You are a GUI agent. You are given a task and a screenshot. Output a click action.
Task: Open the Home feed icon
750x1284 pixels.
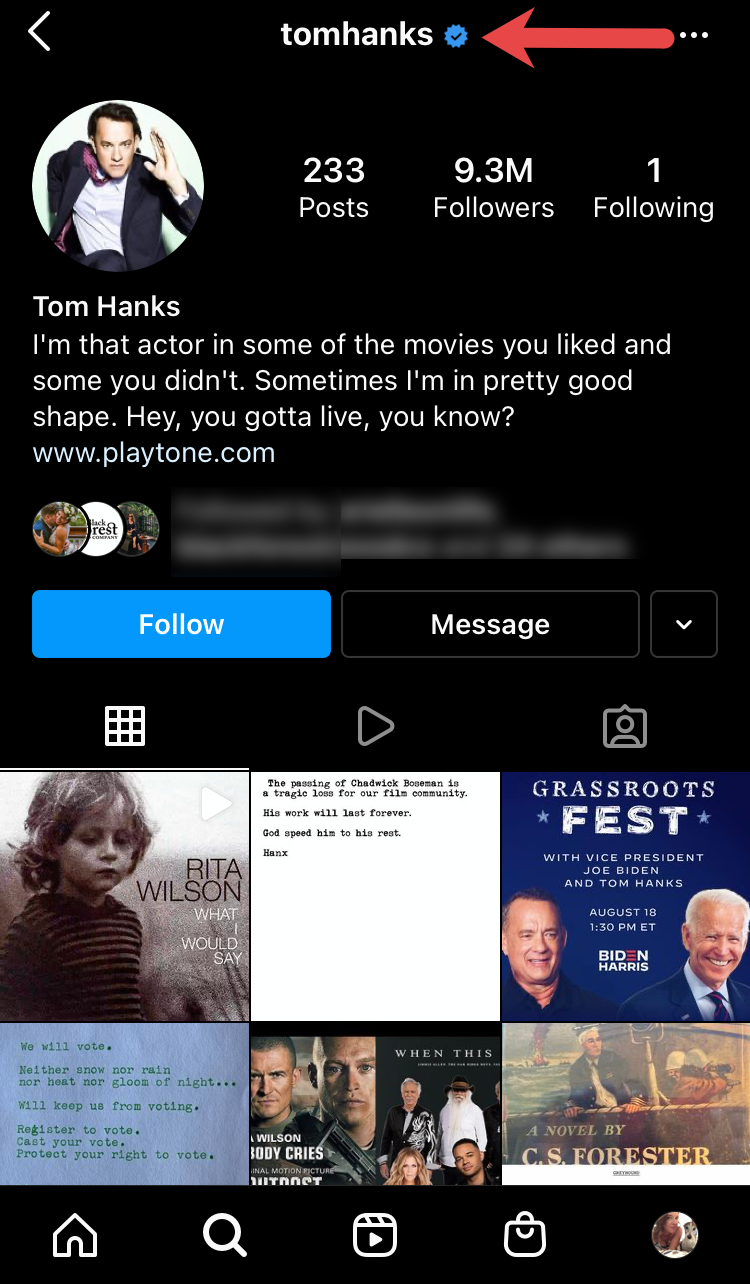[75, 1235]
